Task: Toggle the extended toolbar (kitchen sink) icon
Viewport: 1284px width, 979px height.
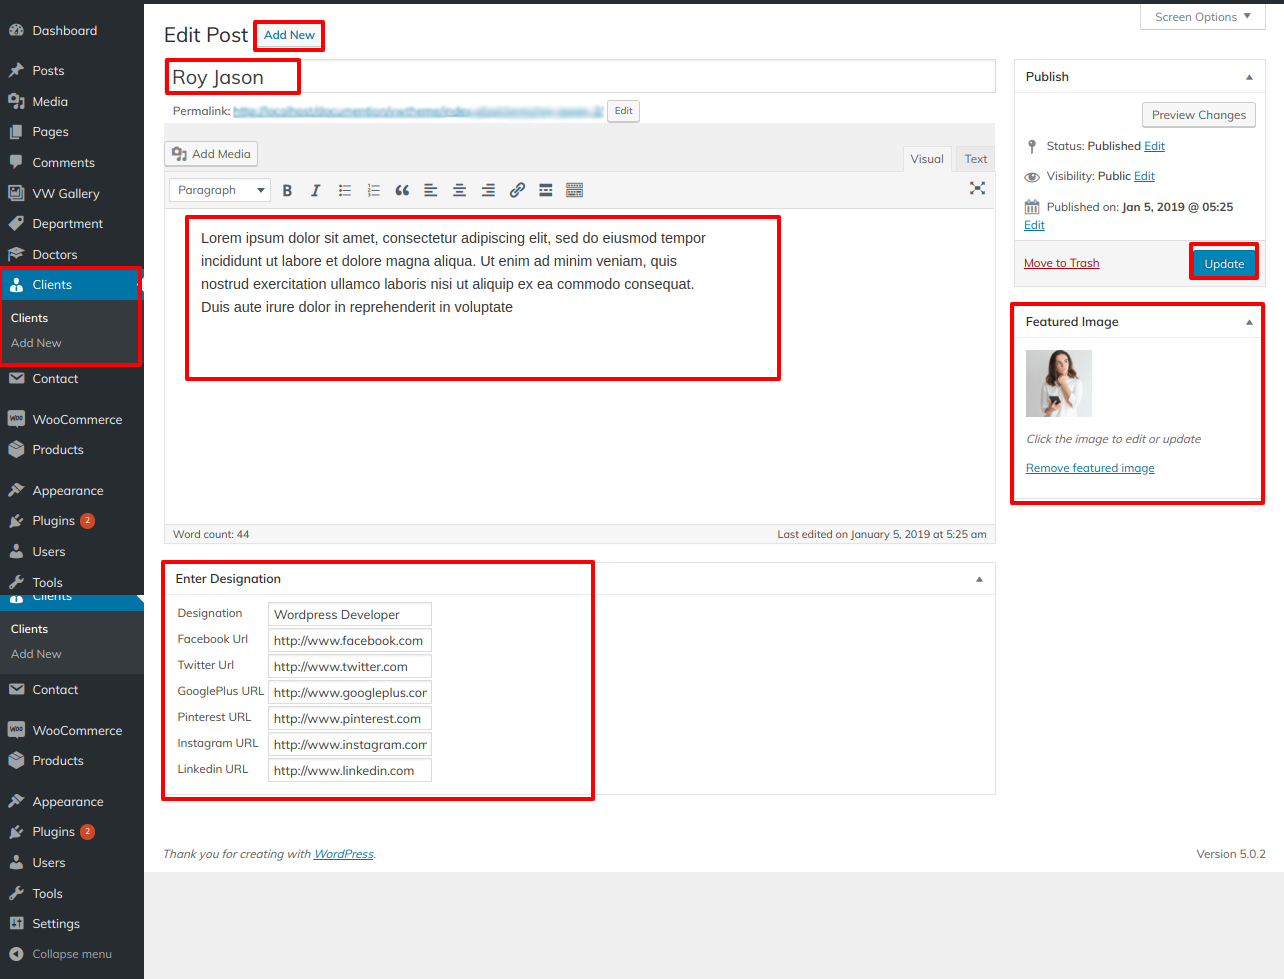Action: [574, 190]
